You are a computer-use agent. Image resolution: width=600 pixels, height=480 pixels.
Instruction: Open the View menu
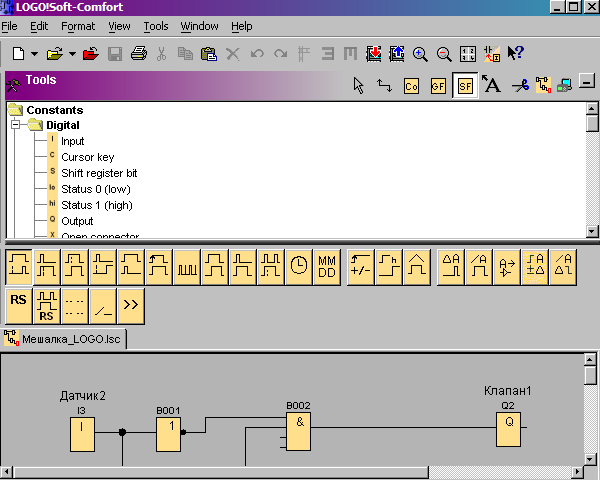[119, 26]
